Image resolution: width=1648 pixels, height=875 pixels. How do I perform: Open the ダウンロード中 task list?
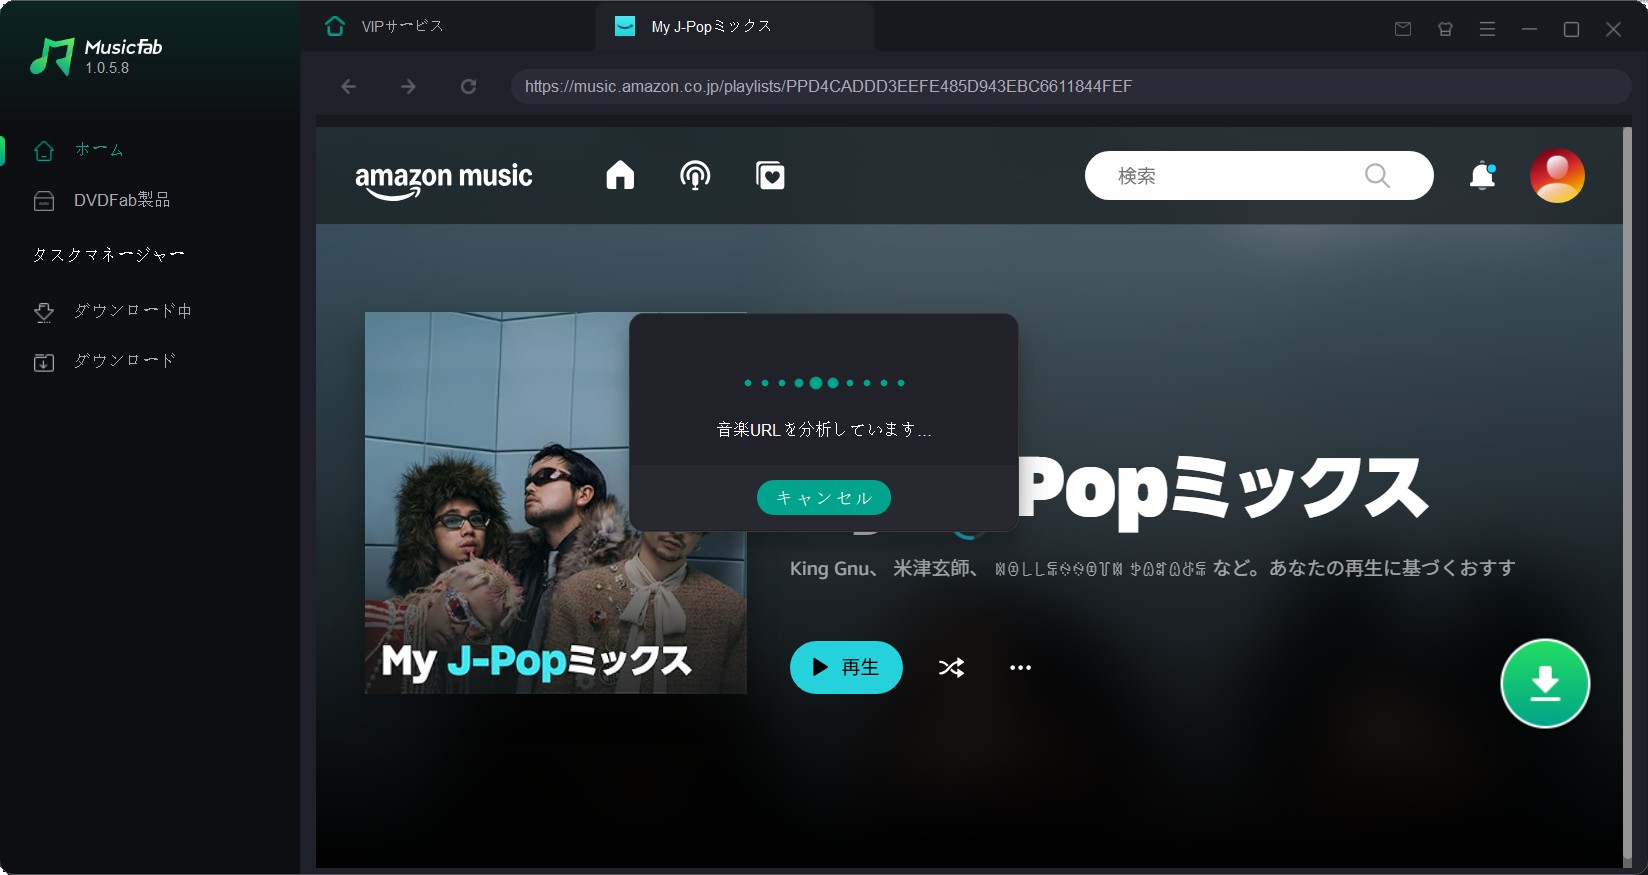(112, 311)
